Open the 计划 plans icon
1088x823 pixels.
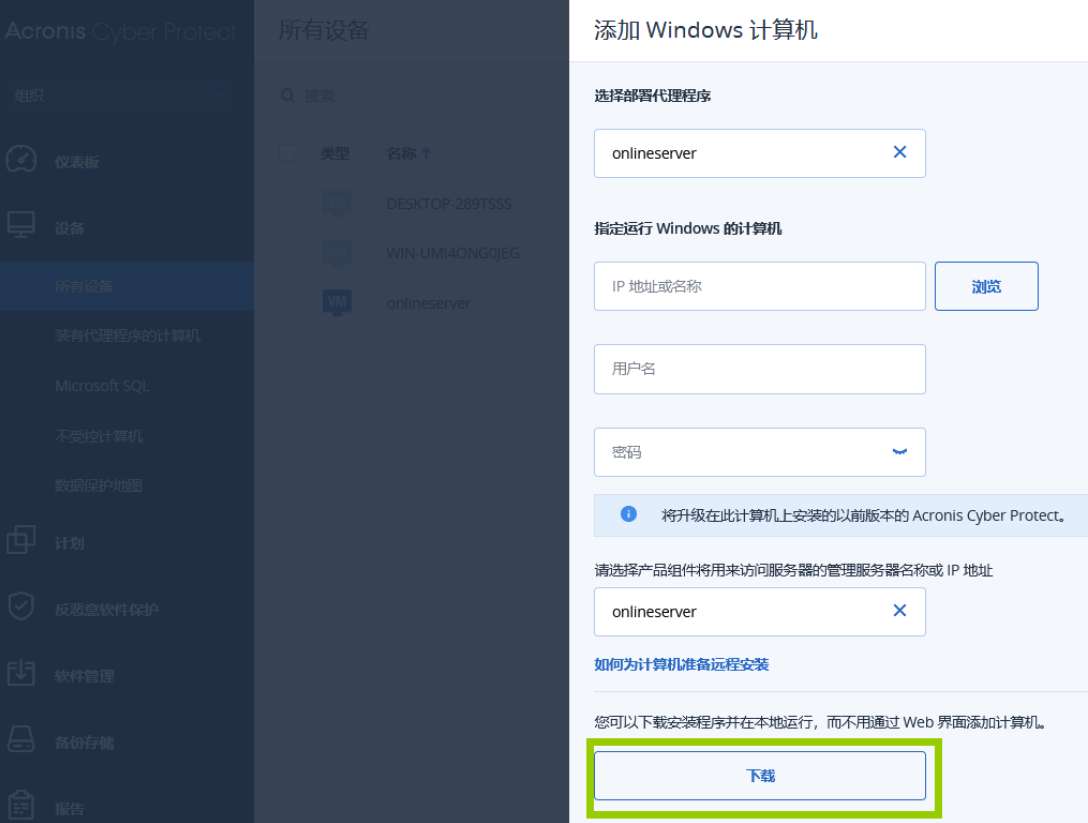tap(21, 539)
